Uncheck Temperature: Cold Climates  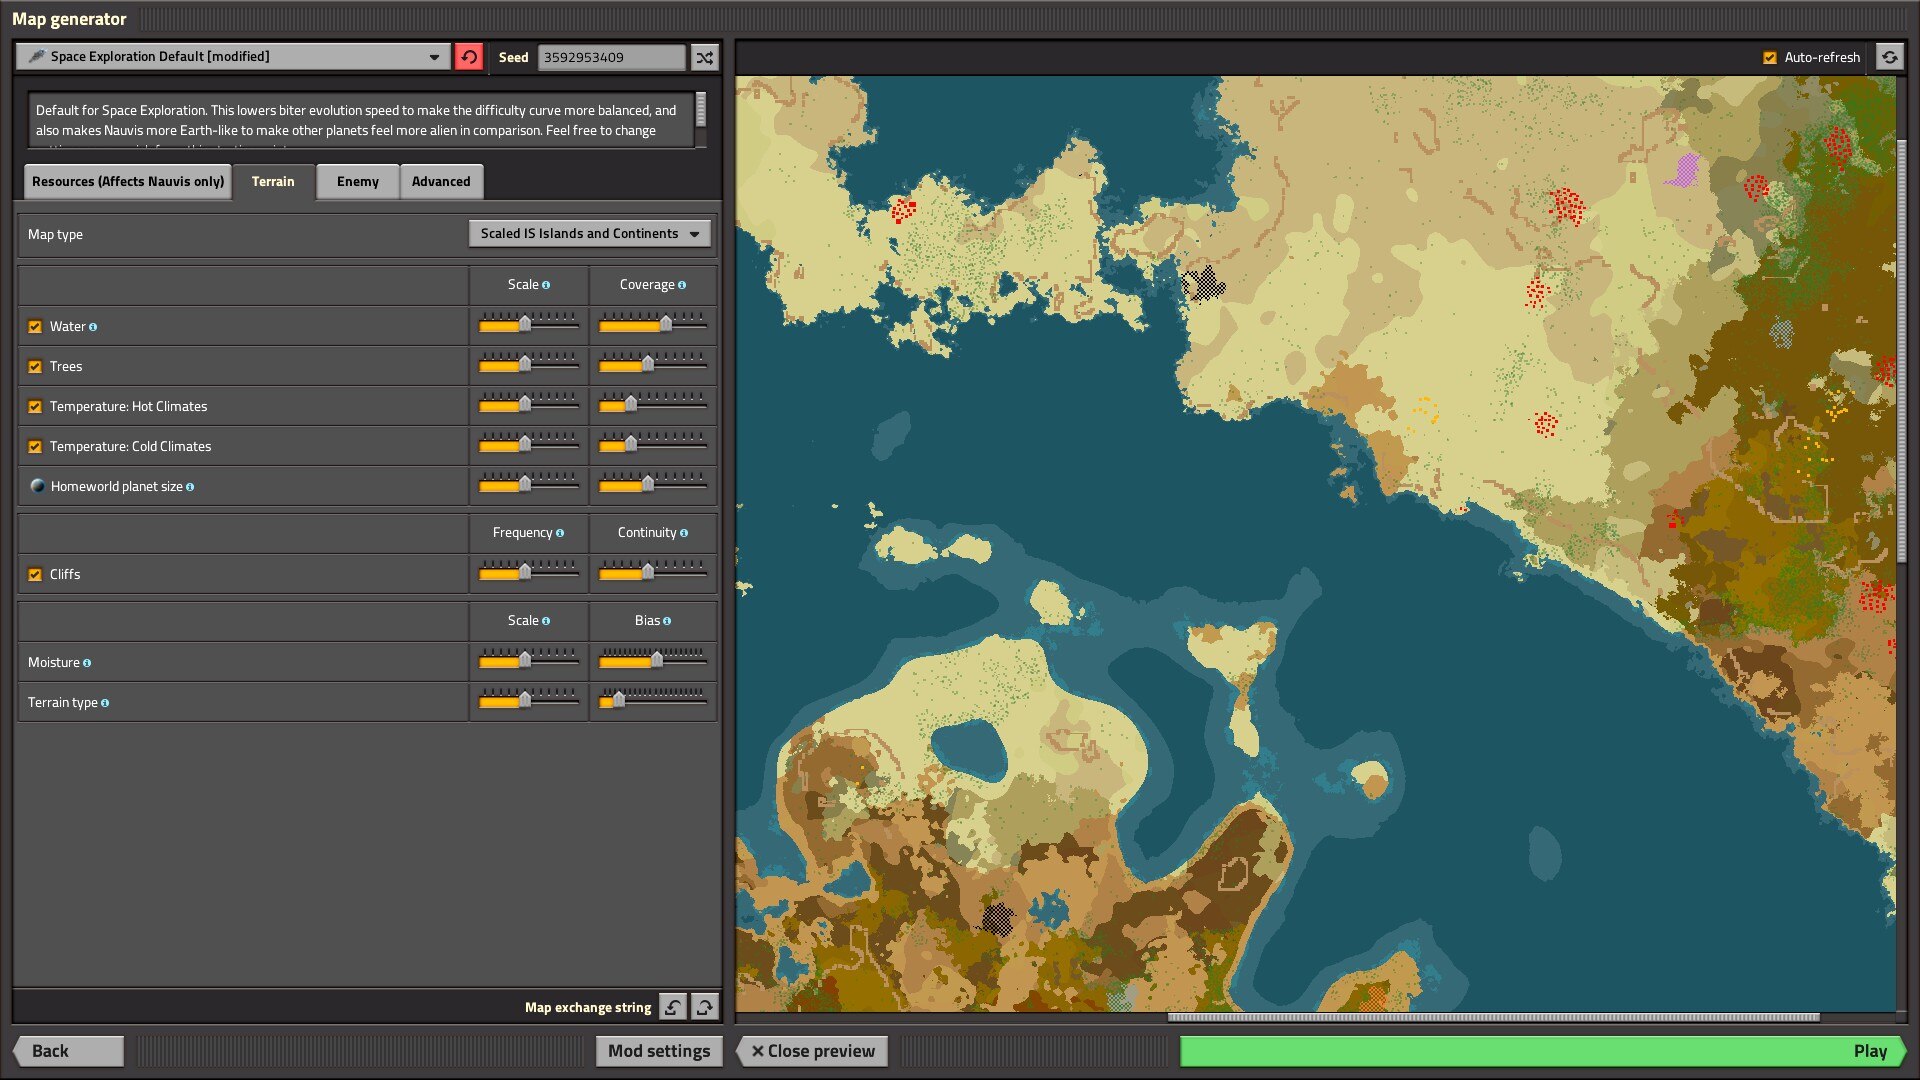pyautogui.click(x=35, y=447)
